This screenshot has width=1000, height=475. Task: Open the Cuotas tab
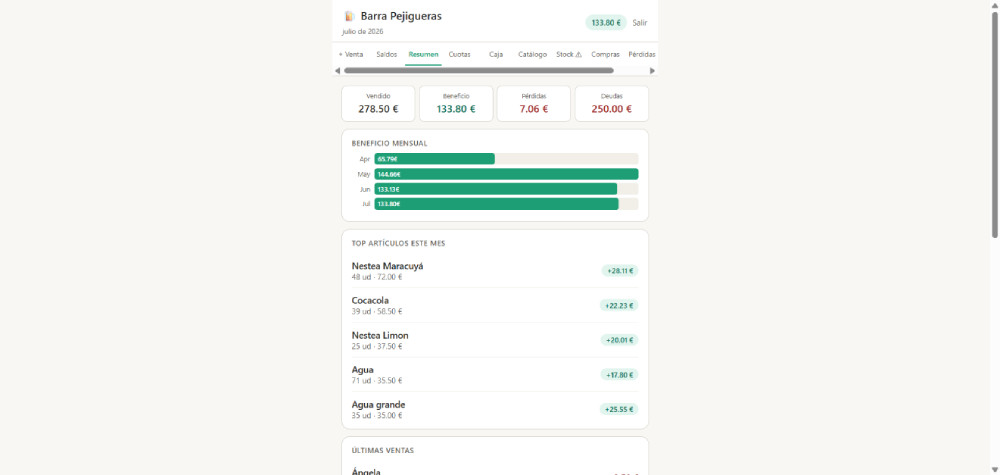(459, 55)
